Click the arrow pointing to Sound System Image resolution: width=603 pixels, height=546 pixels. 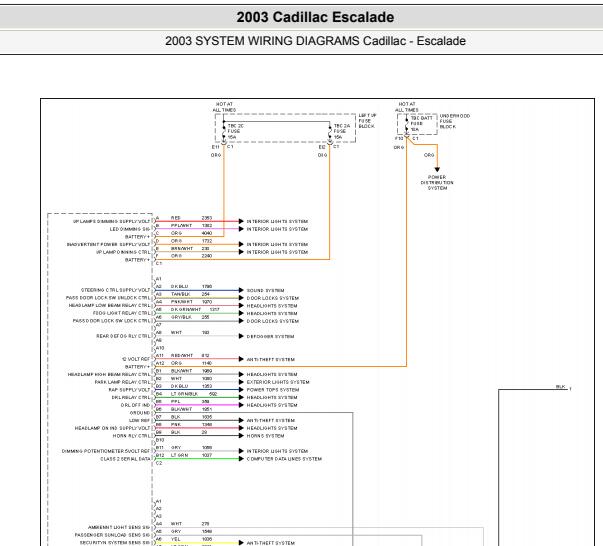(241, 290)
